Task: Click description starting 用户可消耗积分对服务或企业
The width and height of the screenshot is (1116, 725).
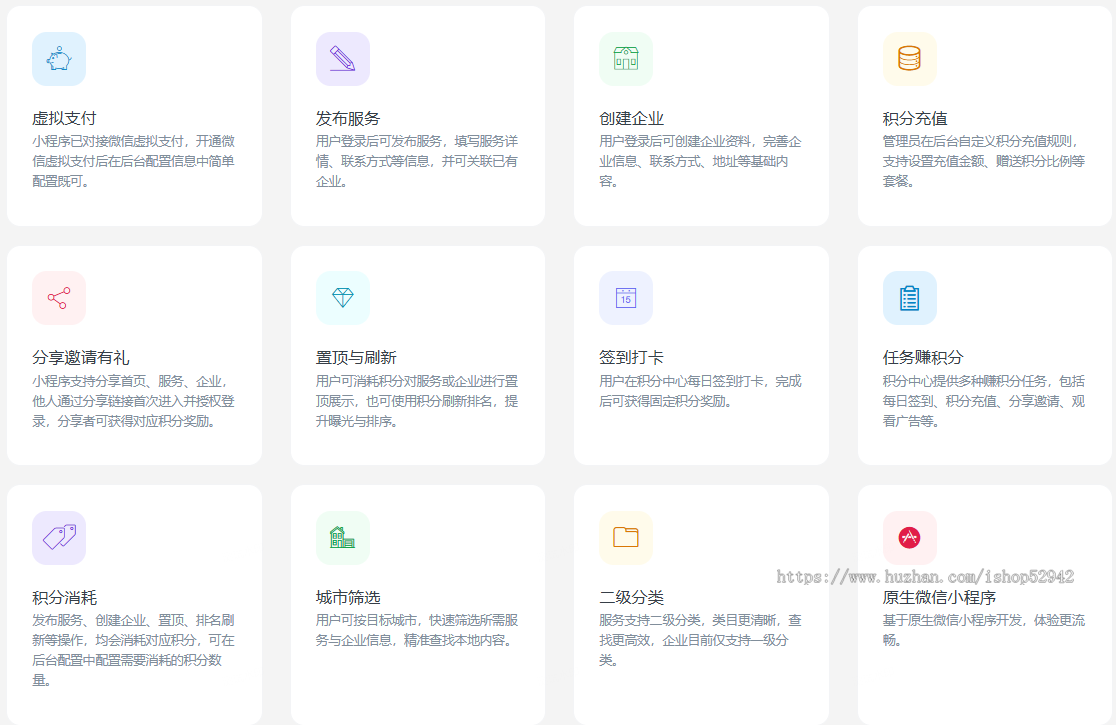Action: pyautogui.click(x=417, y=401)
